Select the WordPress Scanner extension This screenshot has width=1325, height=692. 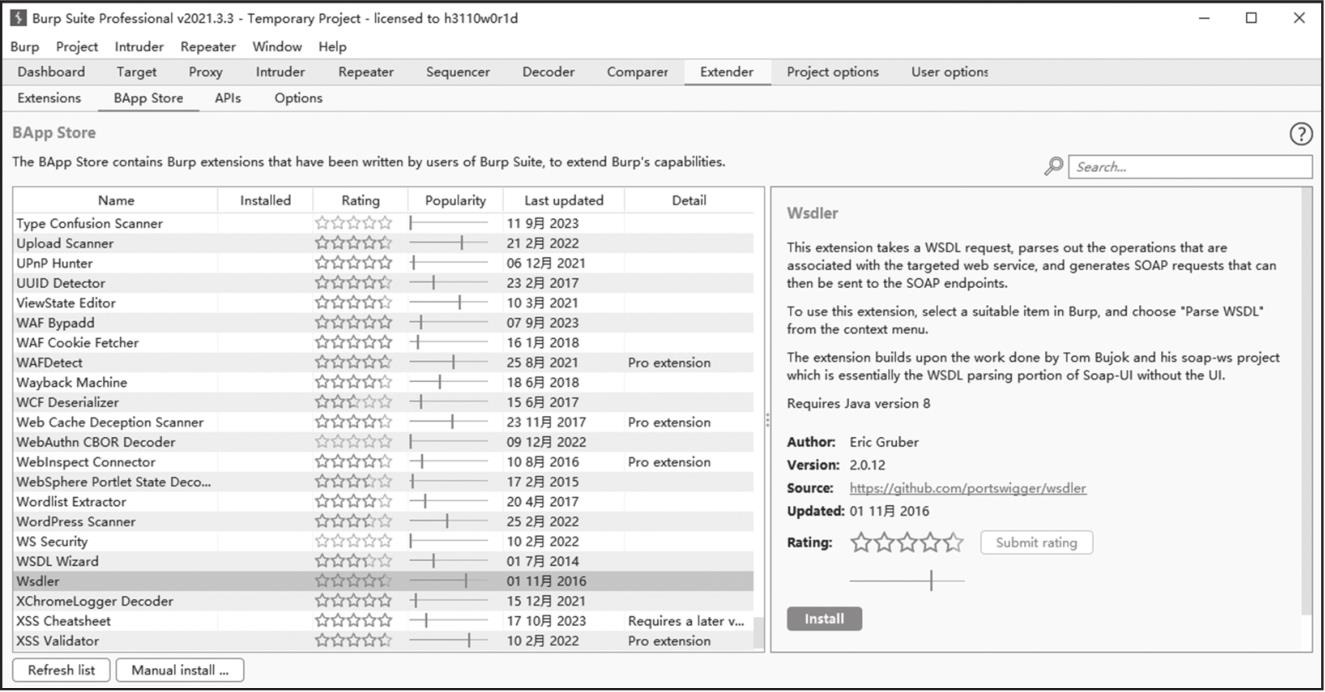[x=383, y=521]
